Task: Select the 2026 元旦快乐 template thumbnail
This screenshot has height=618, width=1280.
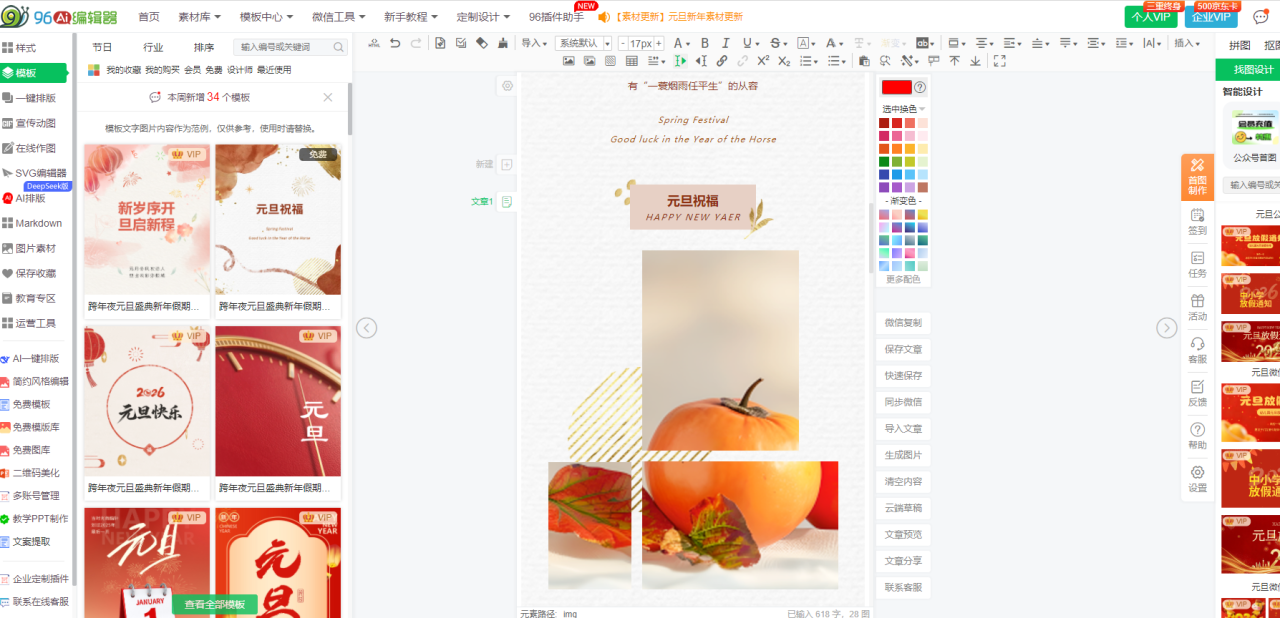Action: (x=147, y=401)
